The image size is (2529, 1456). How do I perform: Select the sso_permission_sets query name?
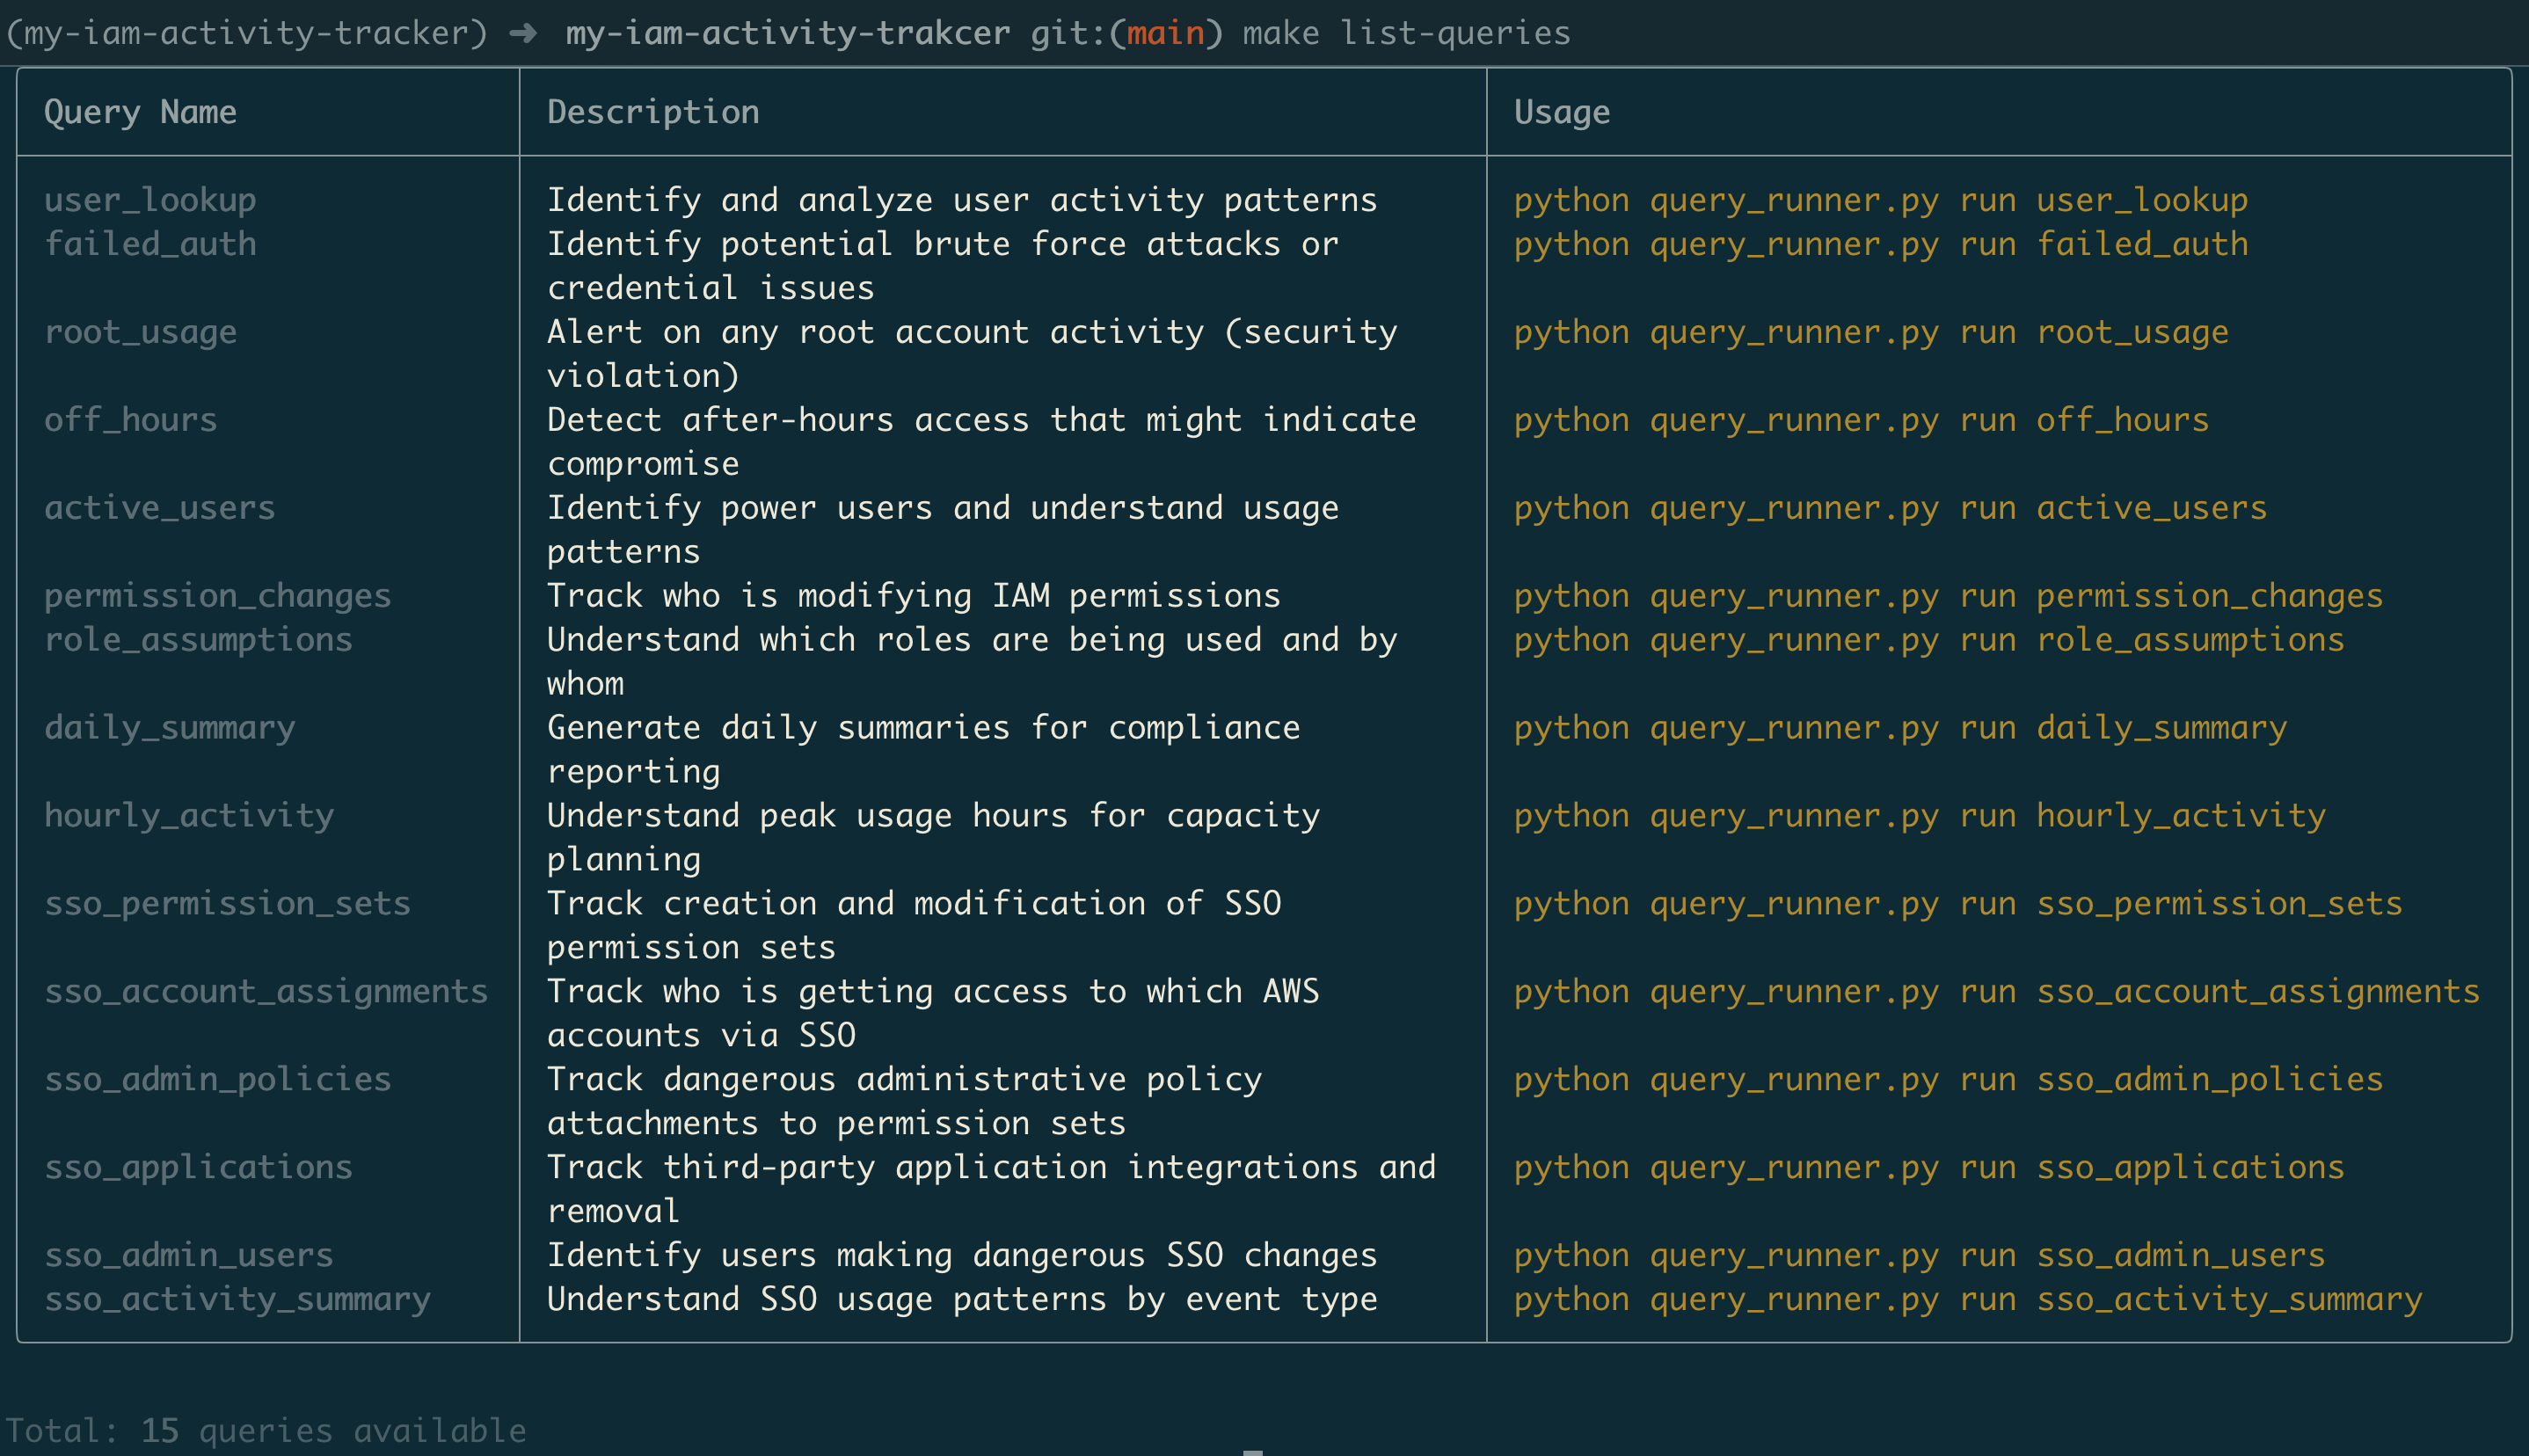pyautogui.click(x=227, y=904)
